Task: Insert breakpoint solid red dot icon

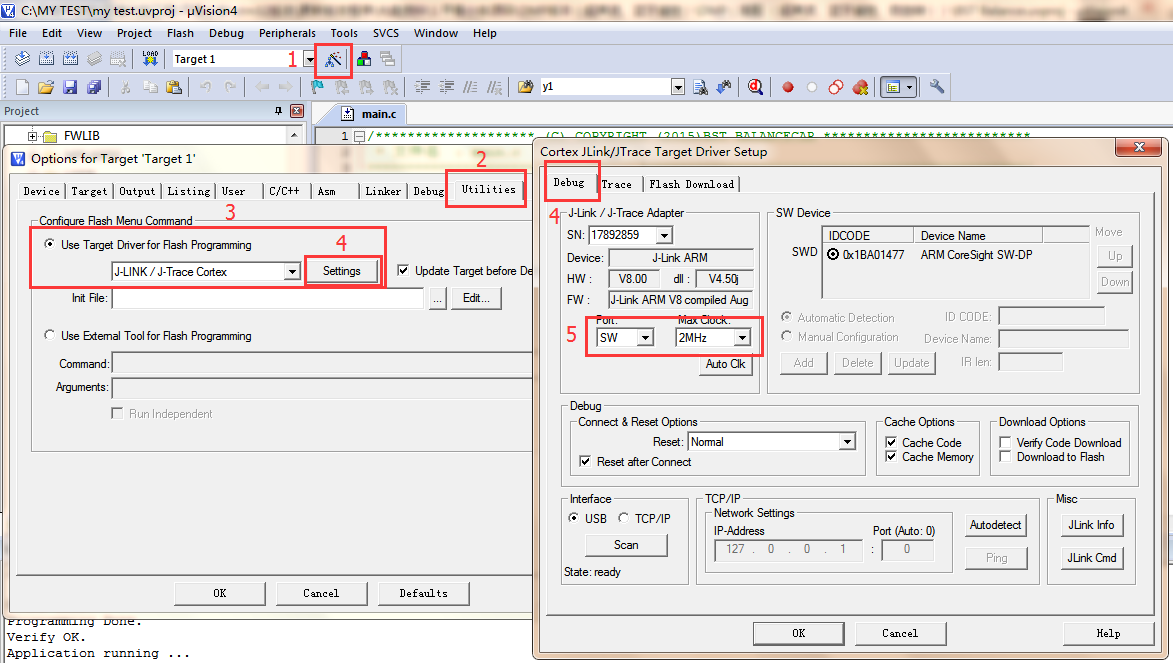Action: pyautogui.click(x=788, y=87)
